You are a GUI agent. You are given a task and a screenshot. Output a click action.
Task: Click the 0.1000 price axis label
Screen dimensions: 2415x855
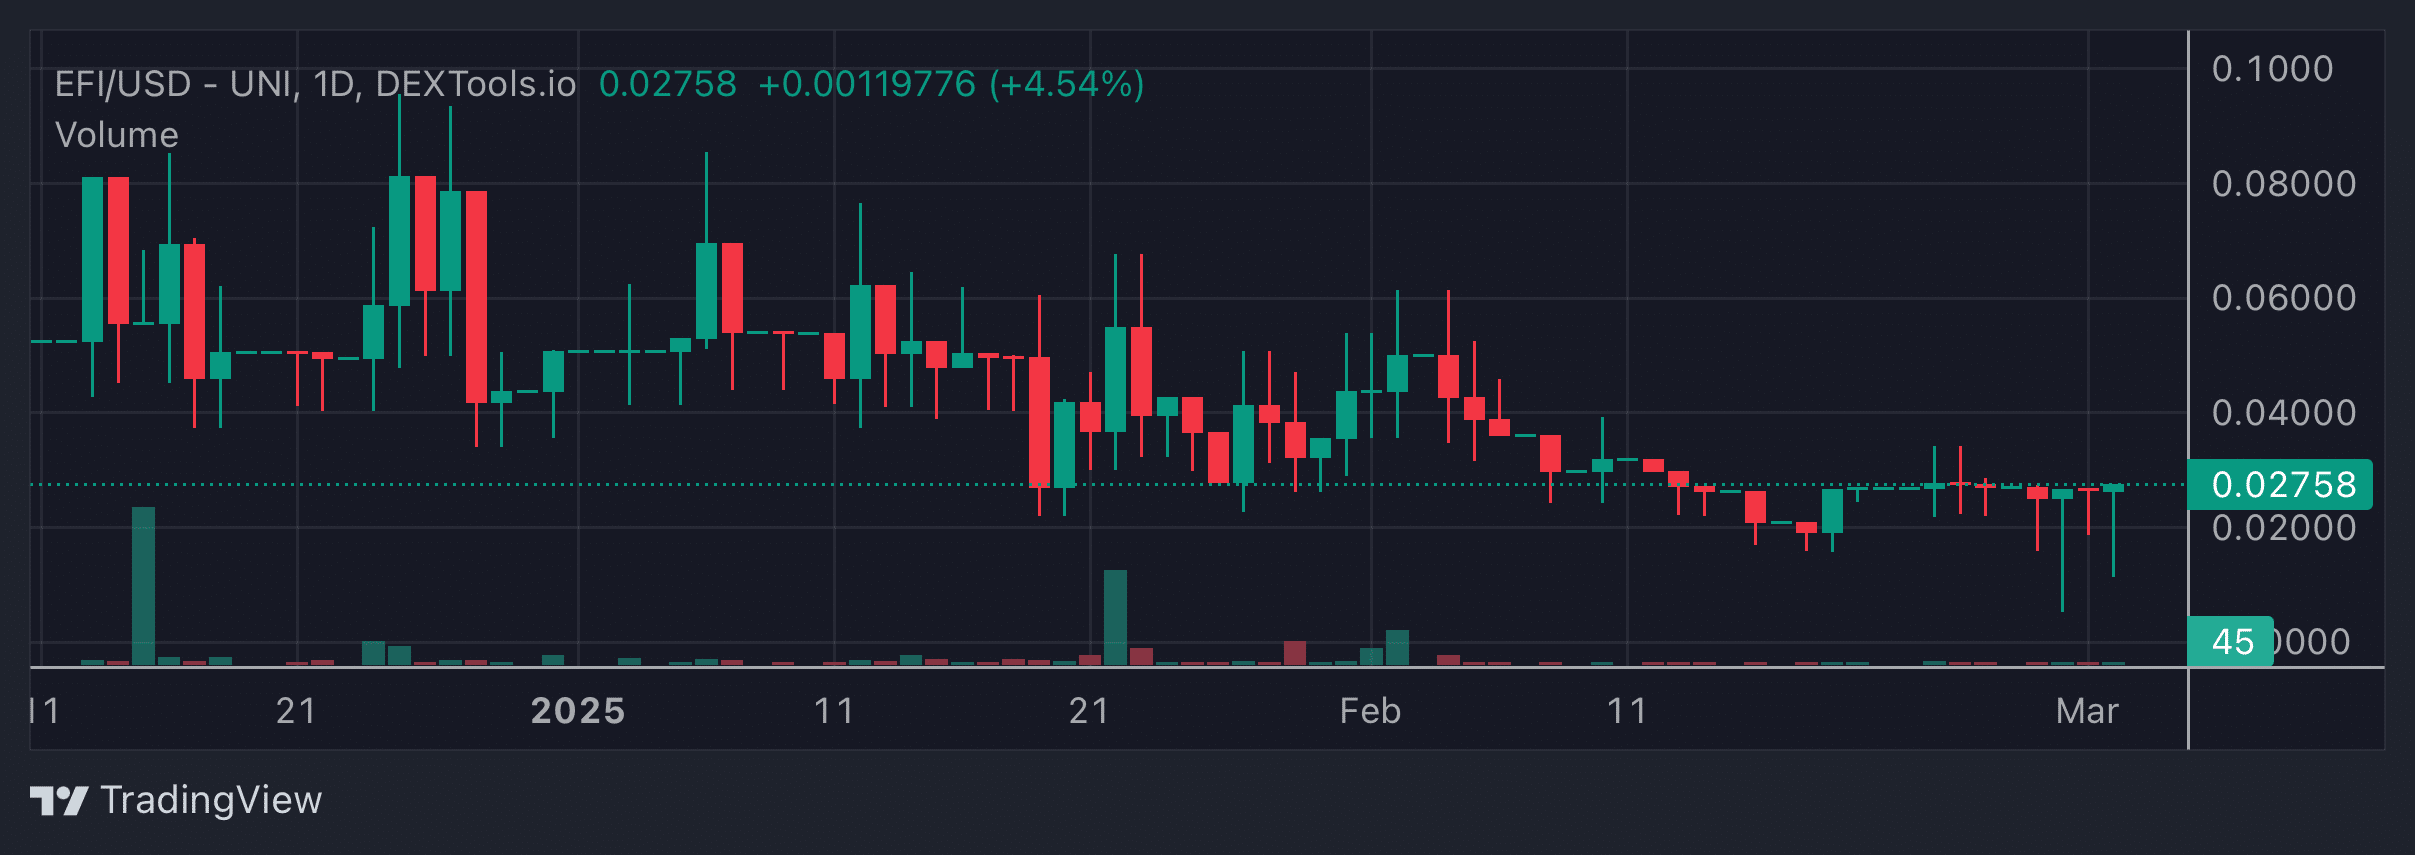pos(2272,69)
